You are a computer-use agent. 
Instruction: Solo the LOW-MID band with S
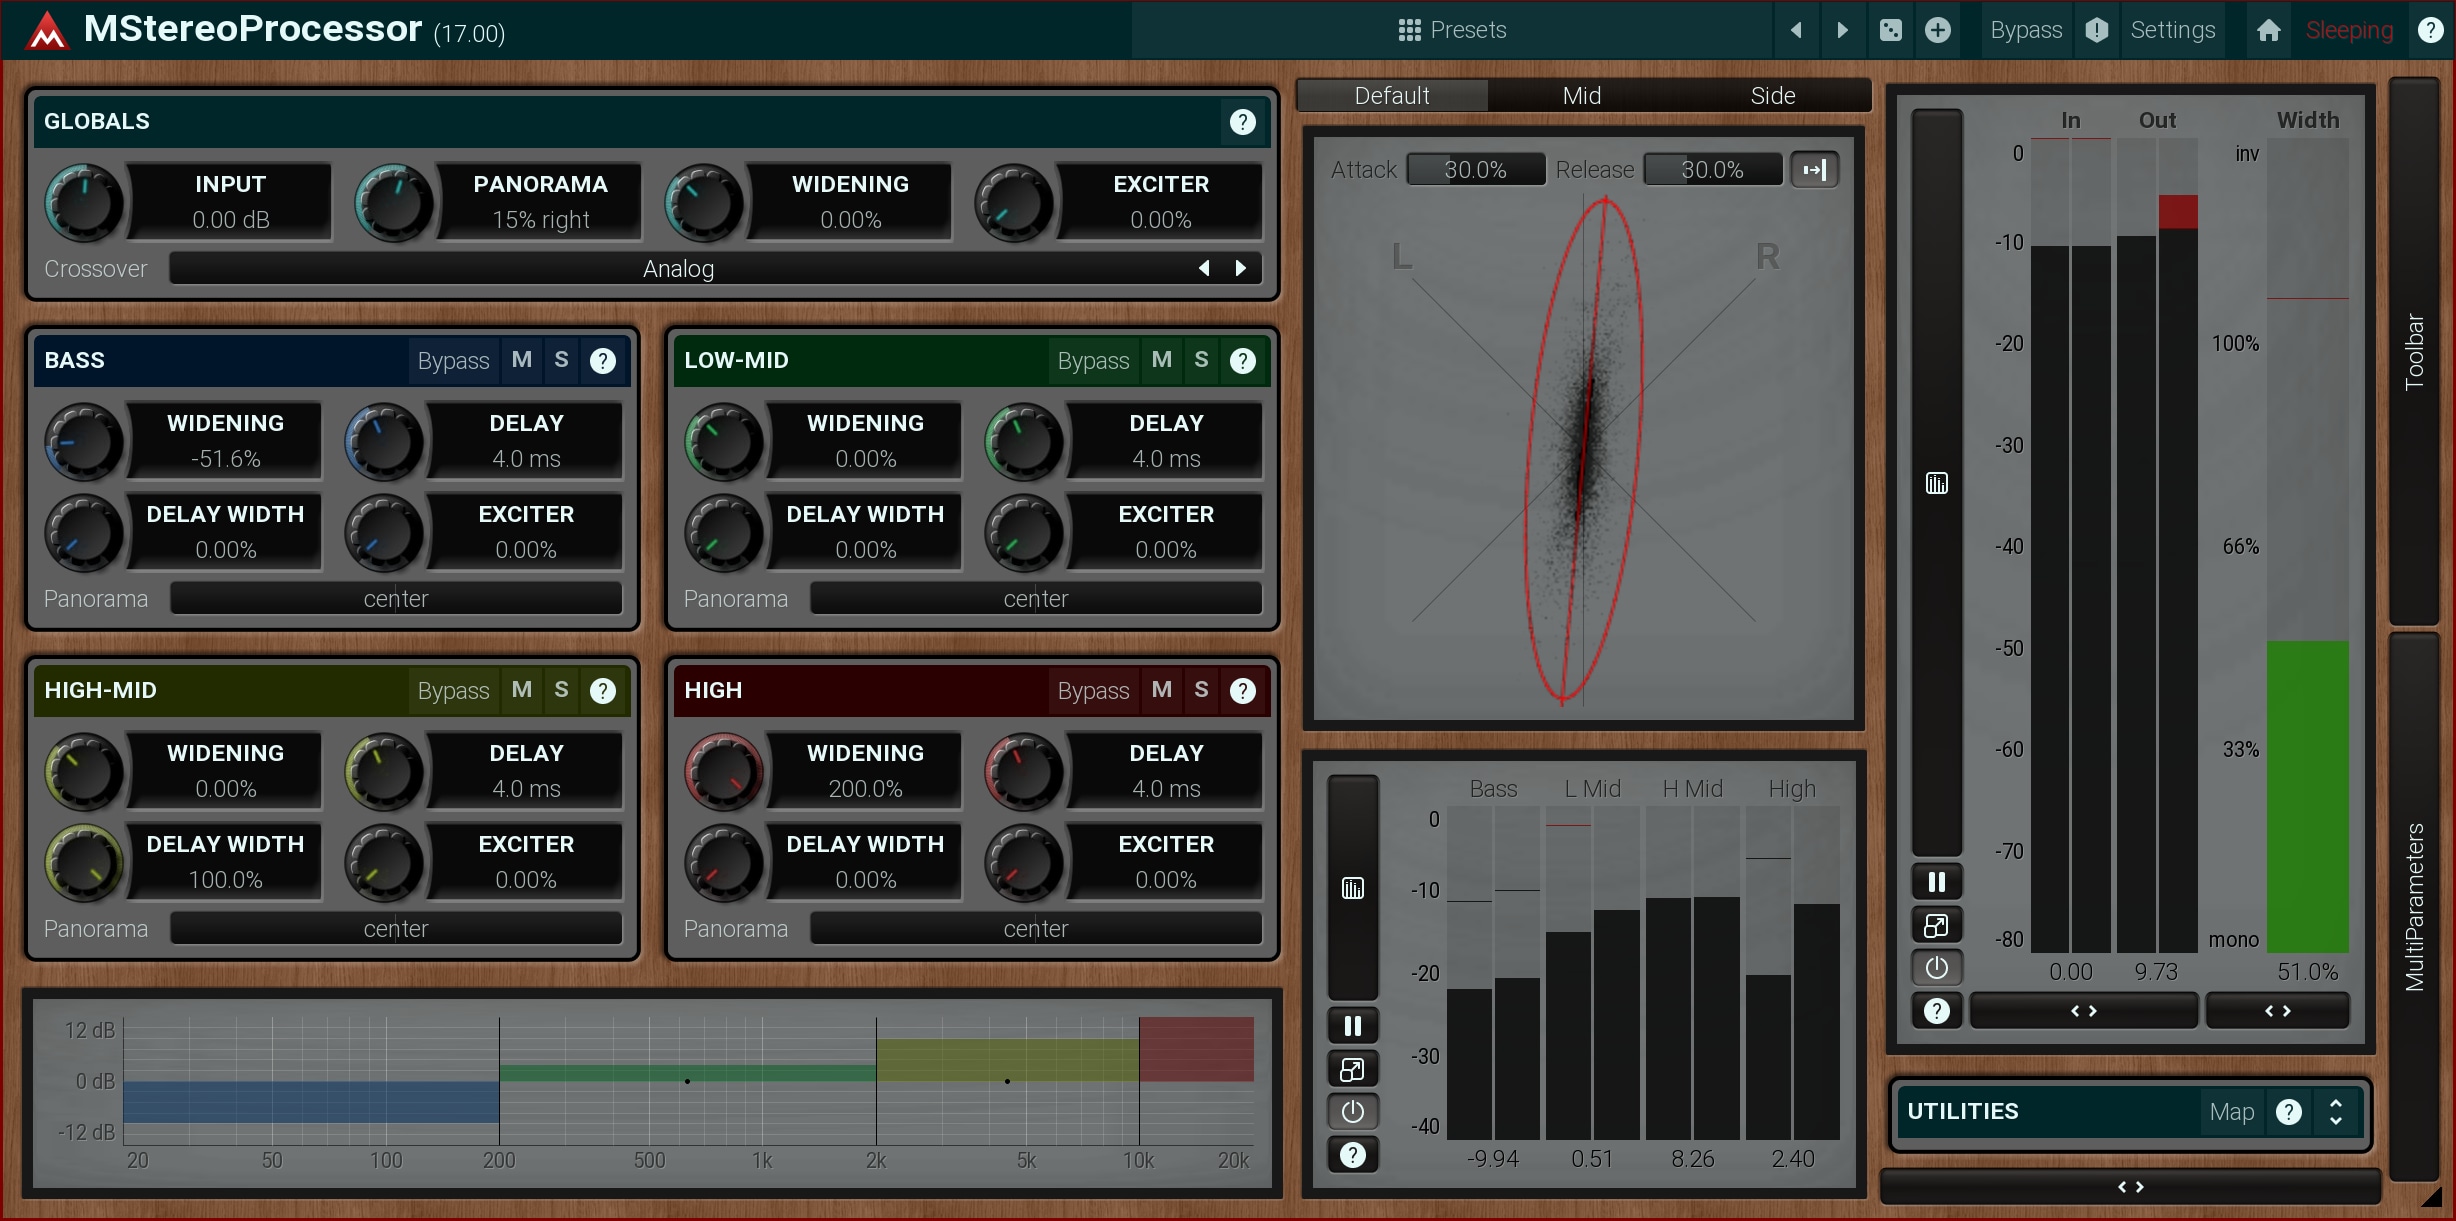pyautogui.click(x=1201, y=360)
